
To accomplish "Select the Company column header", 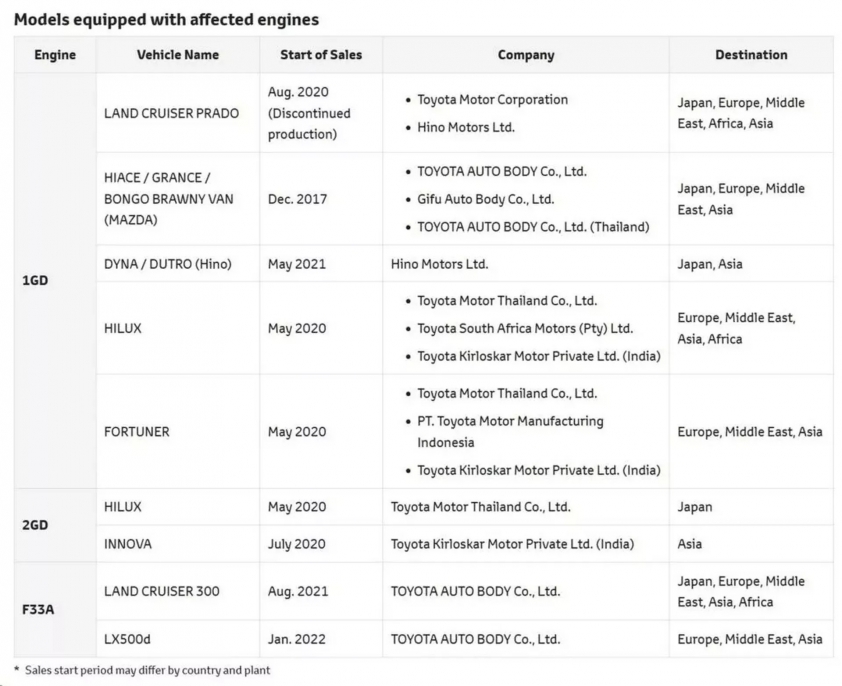I will pos(526,55).
